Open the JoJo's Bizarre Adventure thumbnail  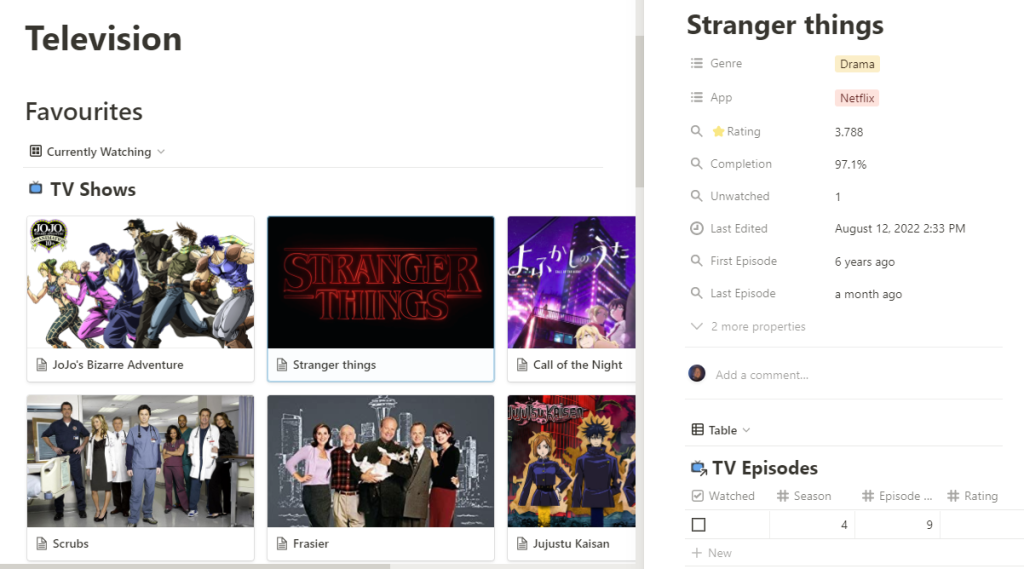140,282
